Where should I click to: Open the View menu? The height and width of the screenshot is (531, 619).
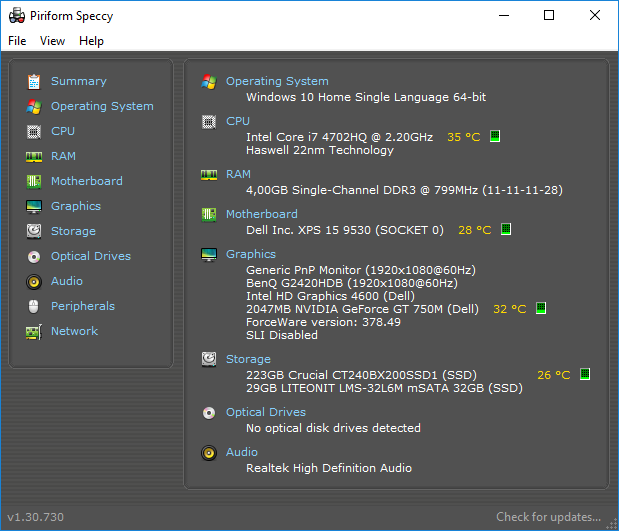click(52, 41)
